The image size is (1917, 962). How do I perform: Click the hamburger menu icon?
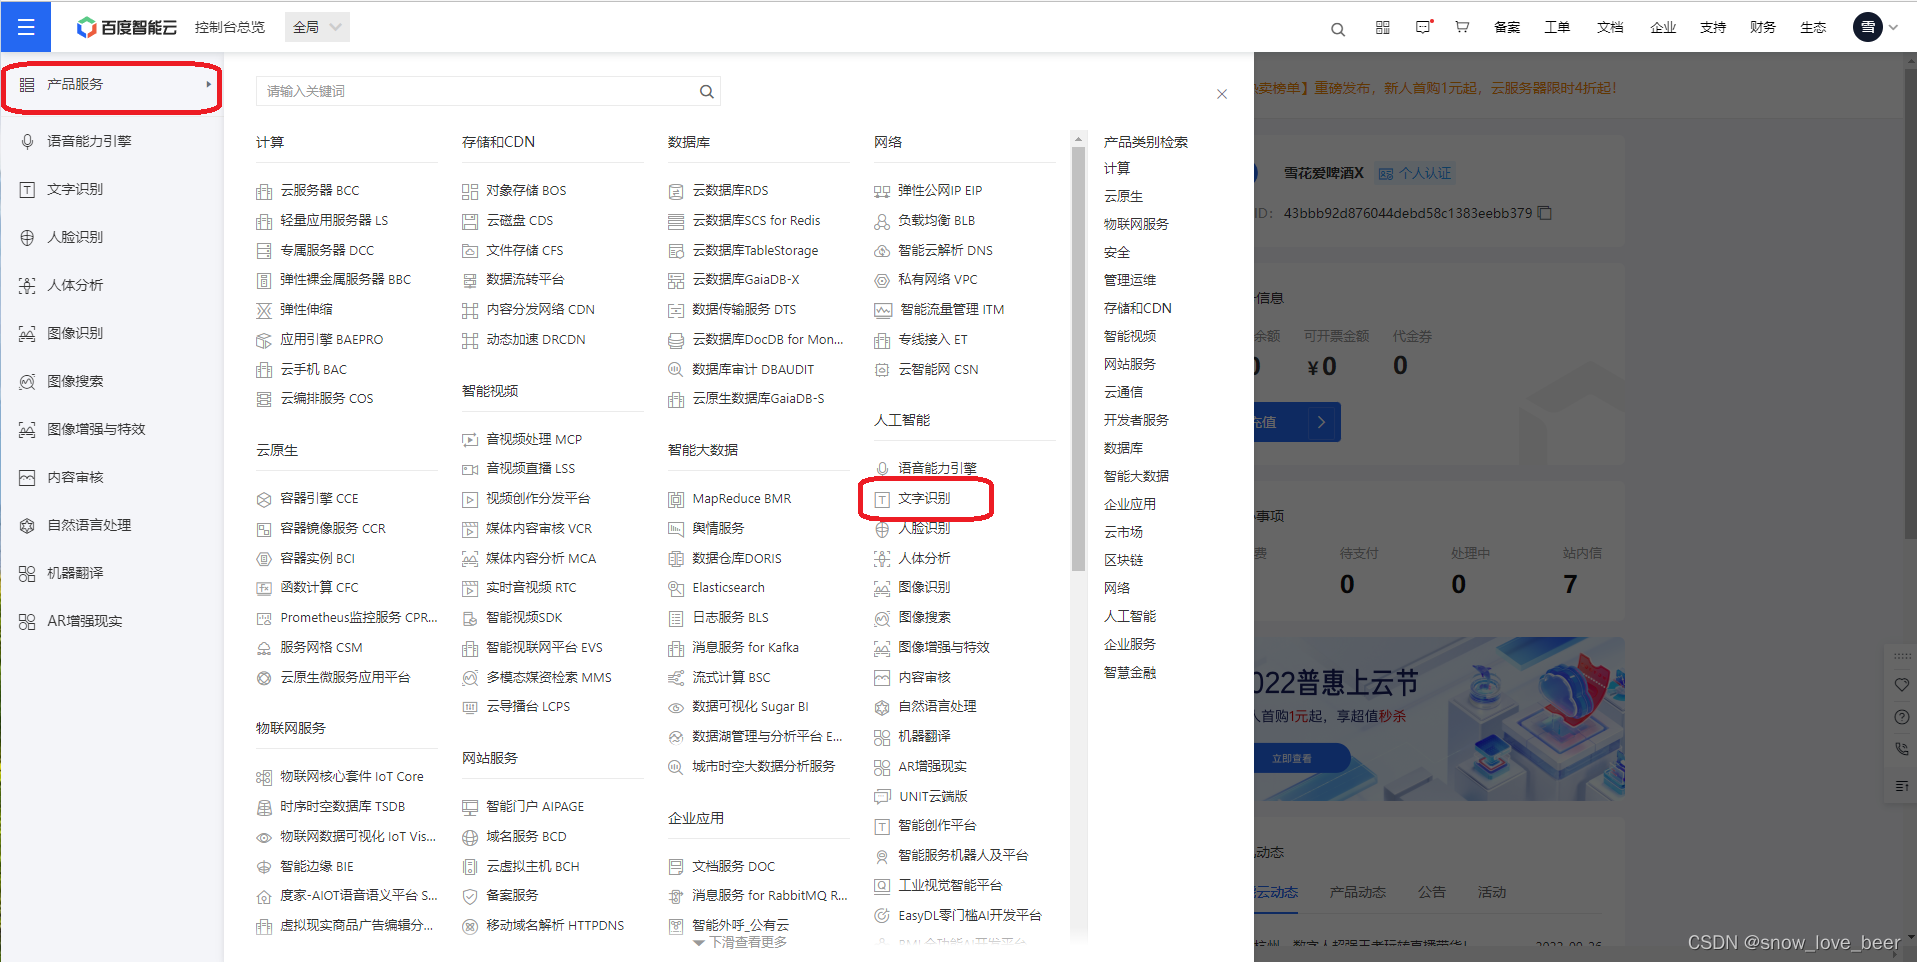(26, 27)
